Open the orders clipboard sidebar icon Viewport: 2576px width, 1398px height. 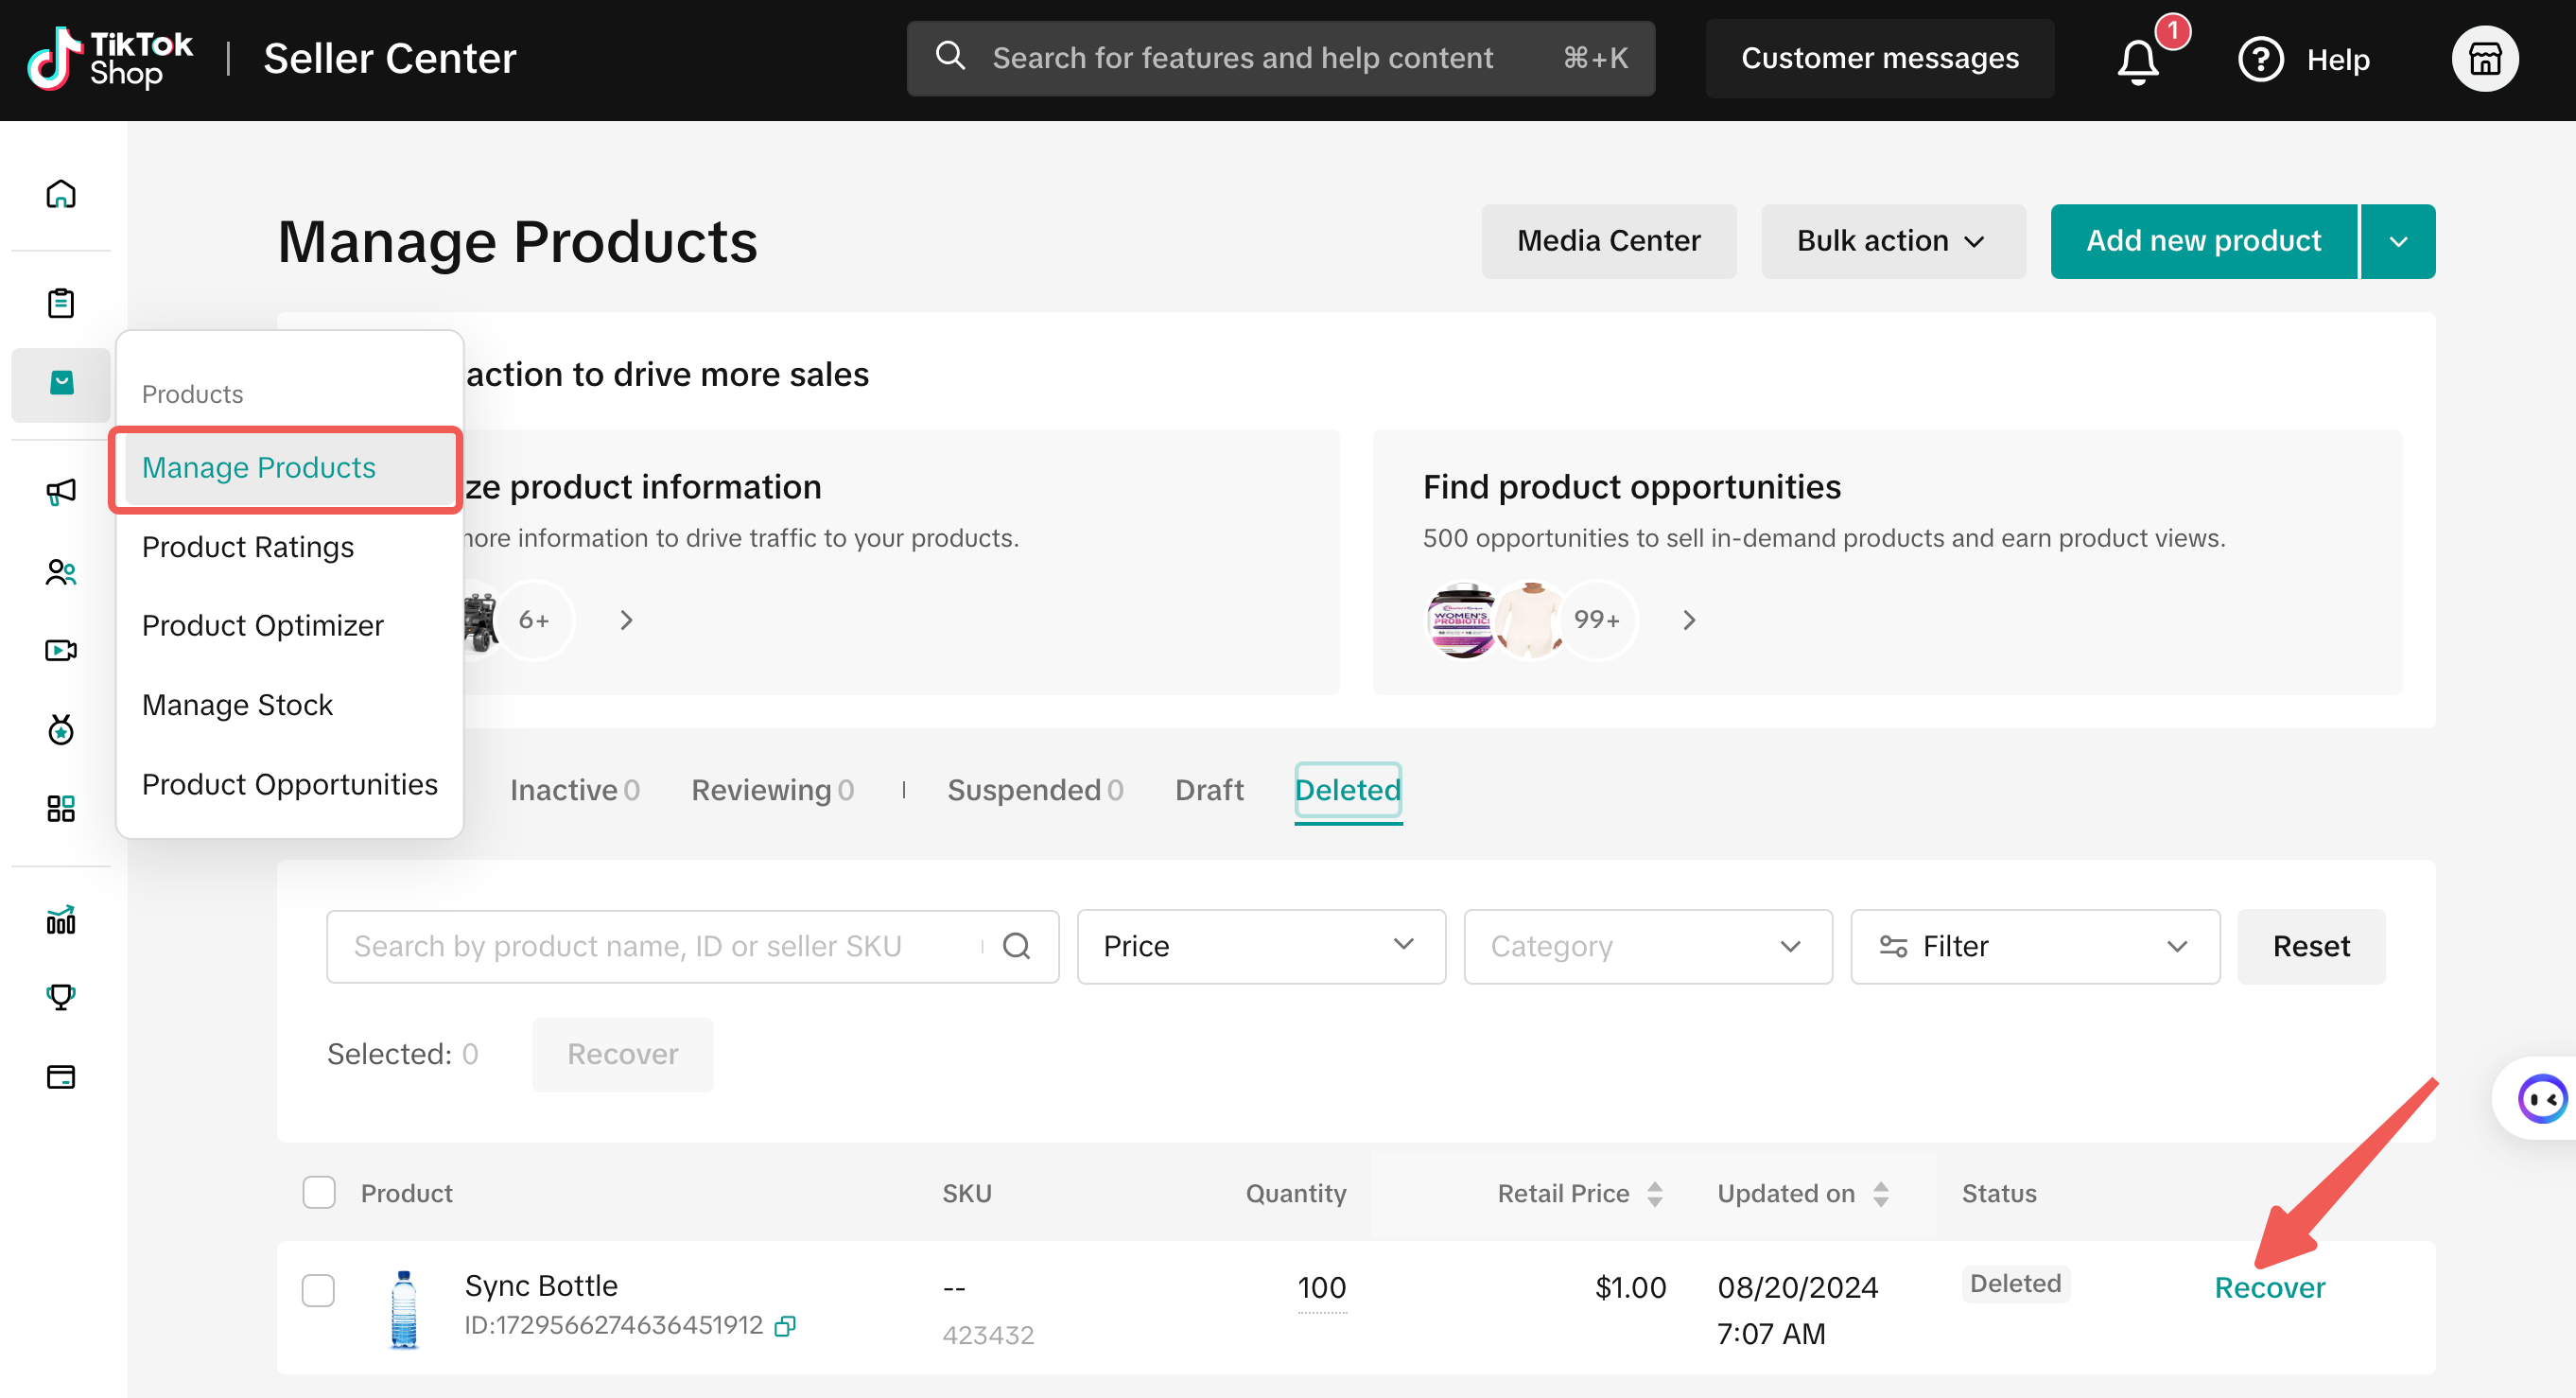[x=61, y=302]
